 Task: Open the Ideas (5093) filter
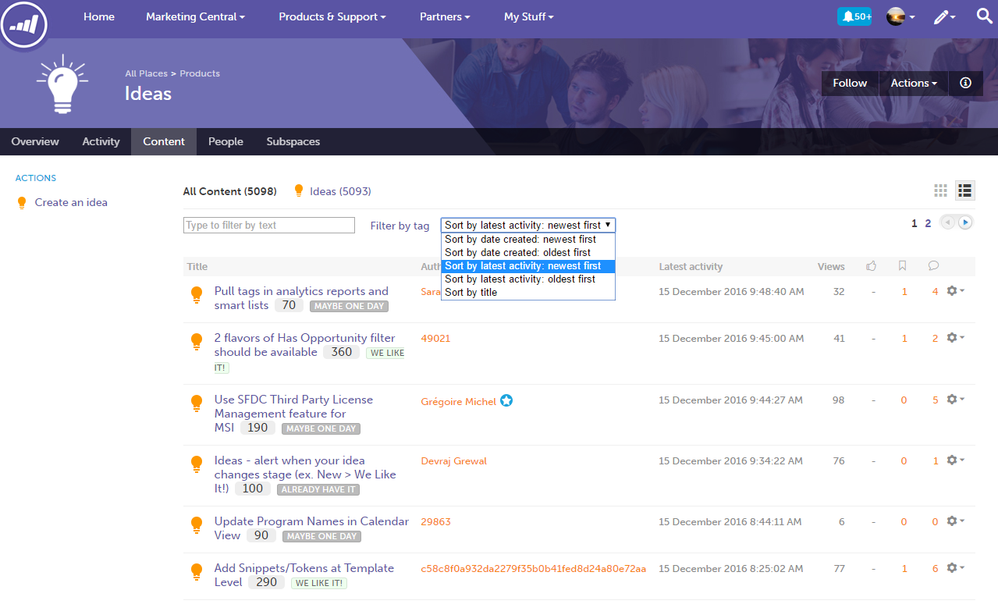[x=340, y=191]
